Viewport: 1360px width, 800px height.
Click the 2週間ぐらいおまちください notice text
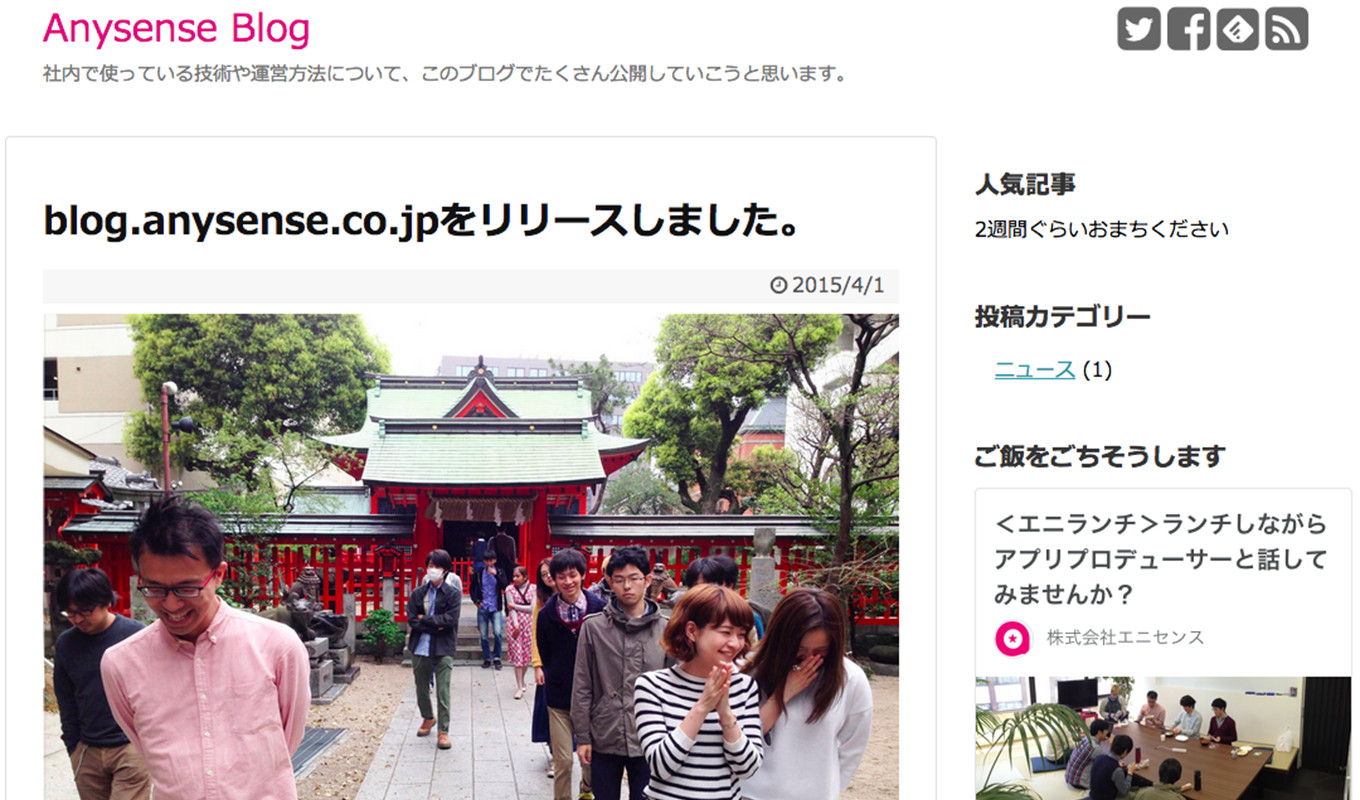[1102, 229]
